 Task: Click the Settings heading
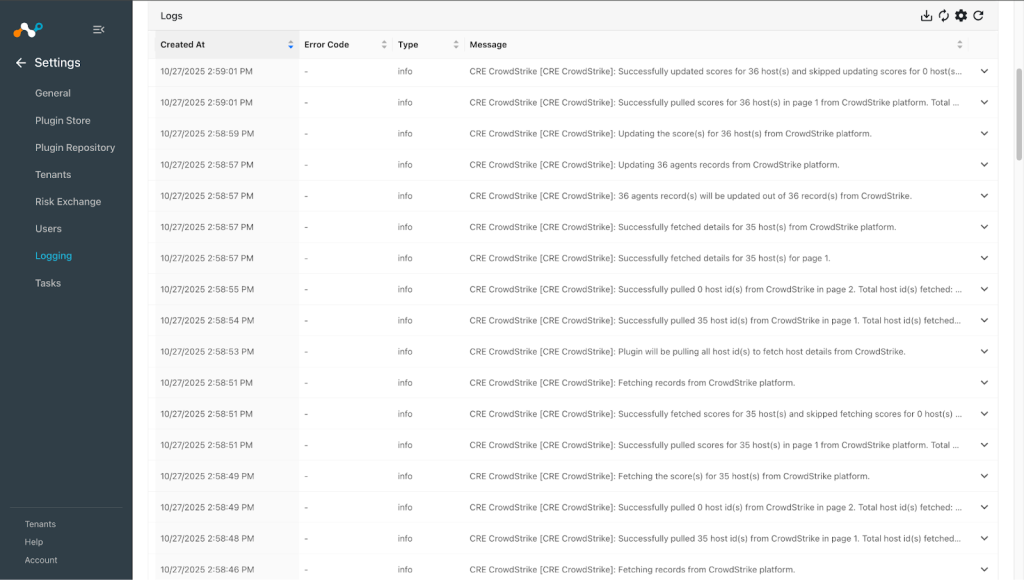click(x=57, y=63)
